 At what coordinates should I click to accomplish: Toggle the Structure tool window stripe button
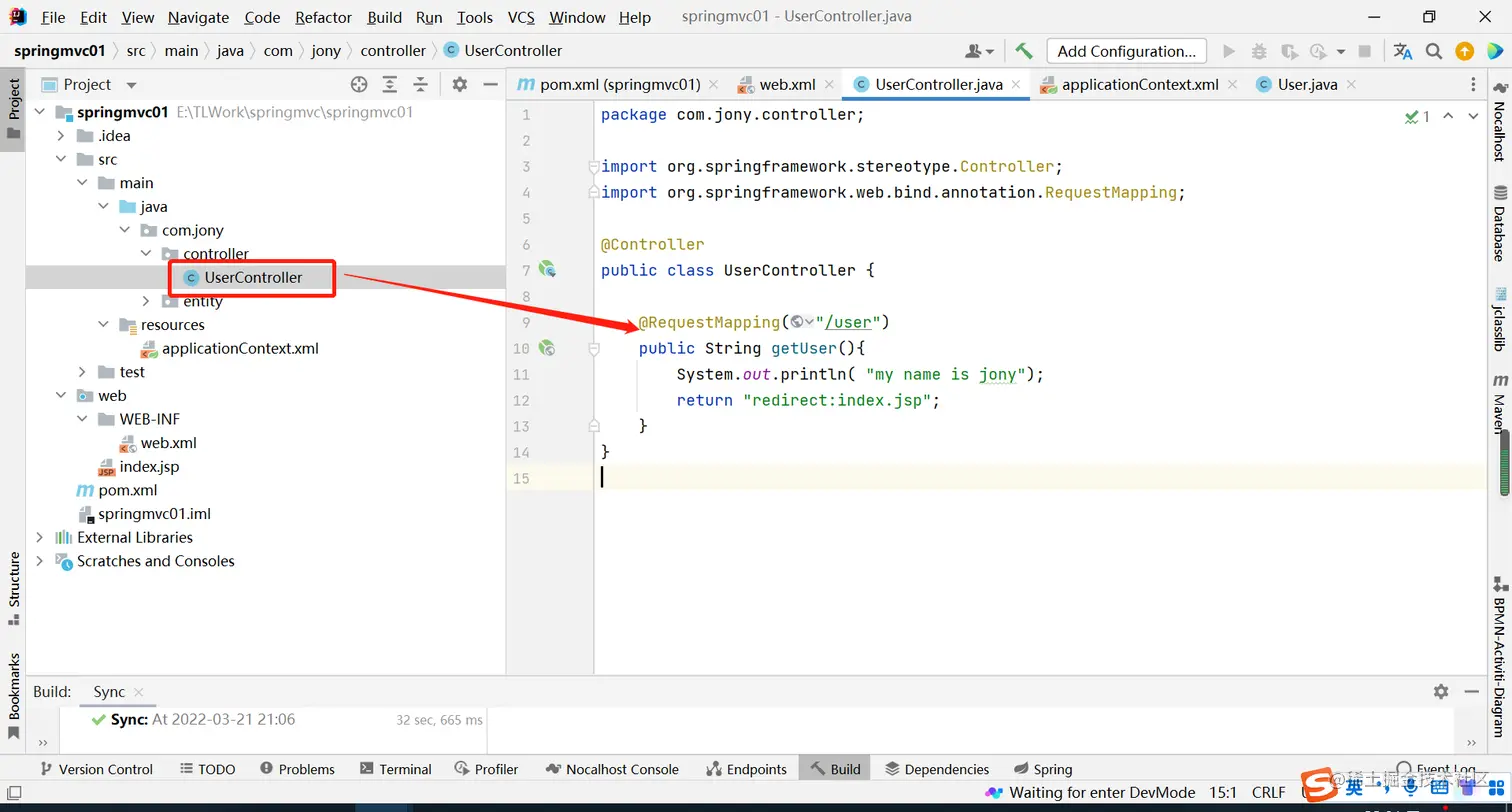13,589
